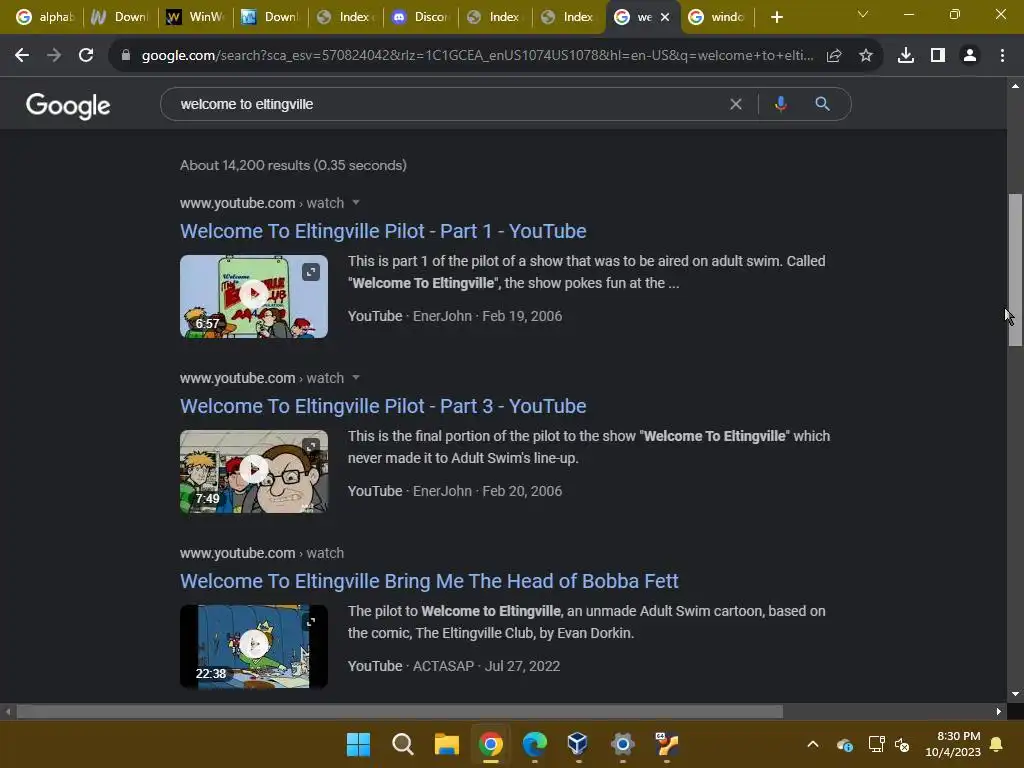1024x768 pixels.
Task: Submit search with magnifier icon
Action: pyautogui.click(x=822, y=104)
